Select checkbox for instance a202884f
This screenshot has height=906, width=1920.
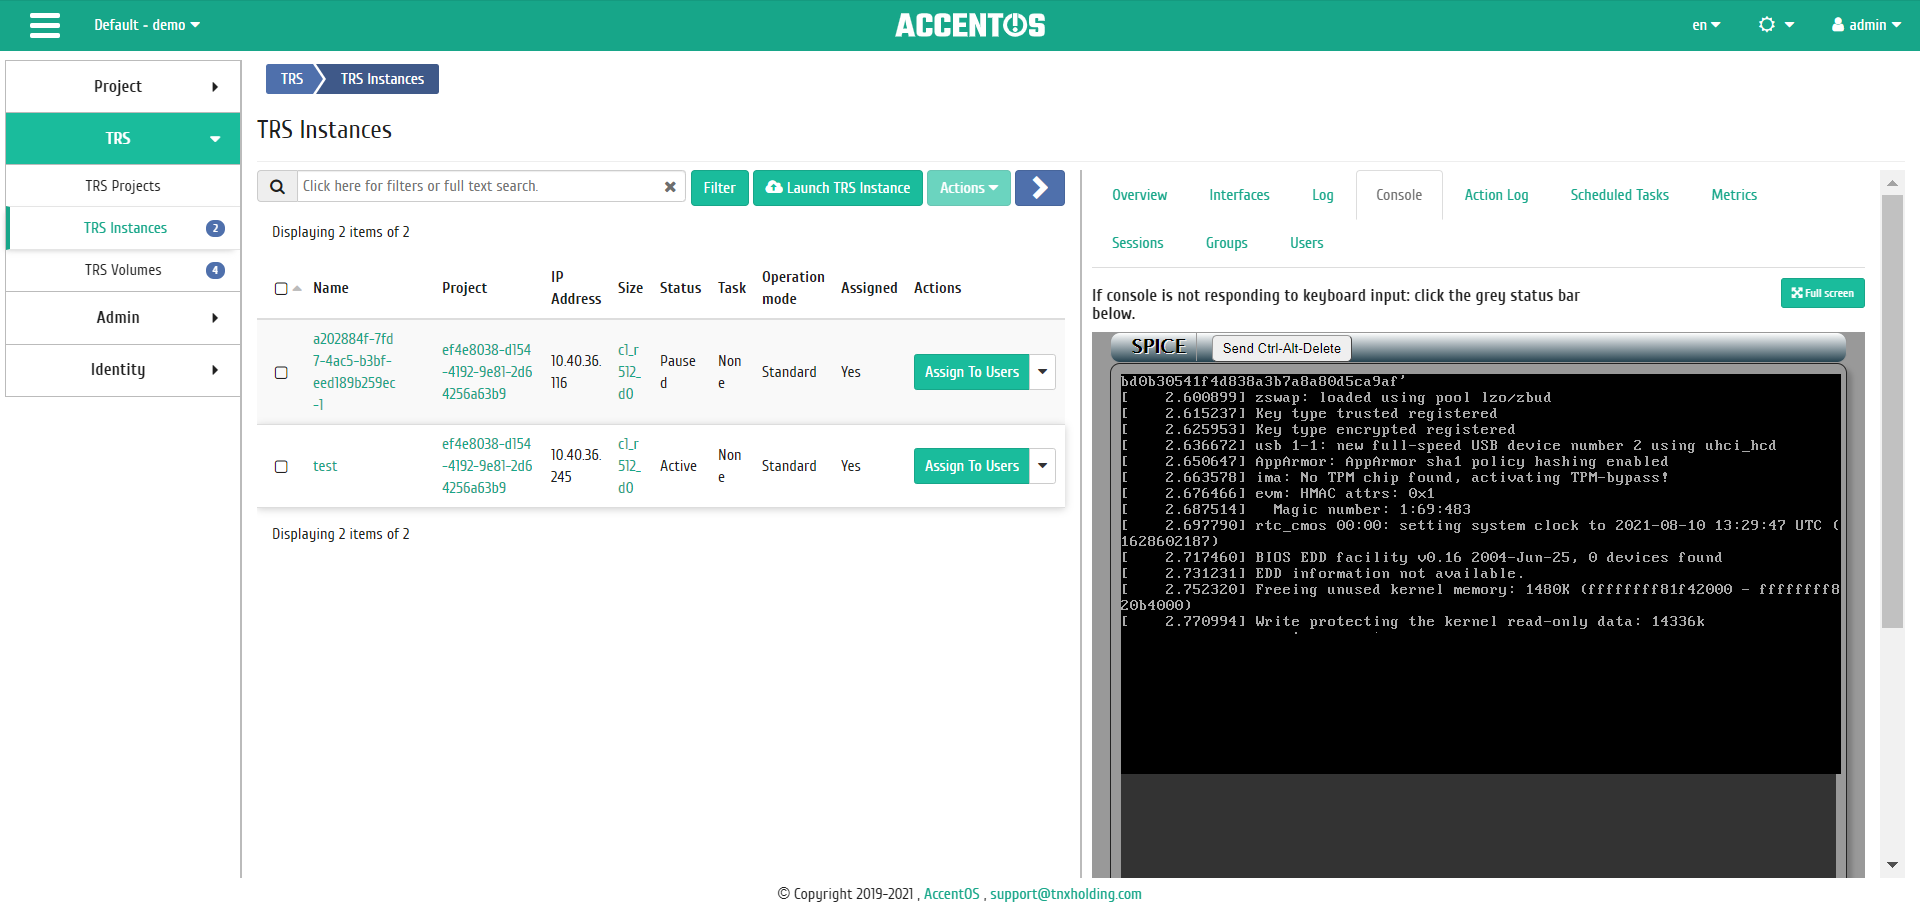281,373
